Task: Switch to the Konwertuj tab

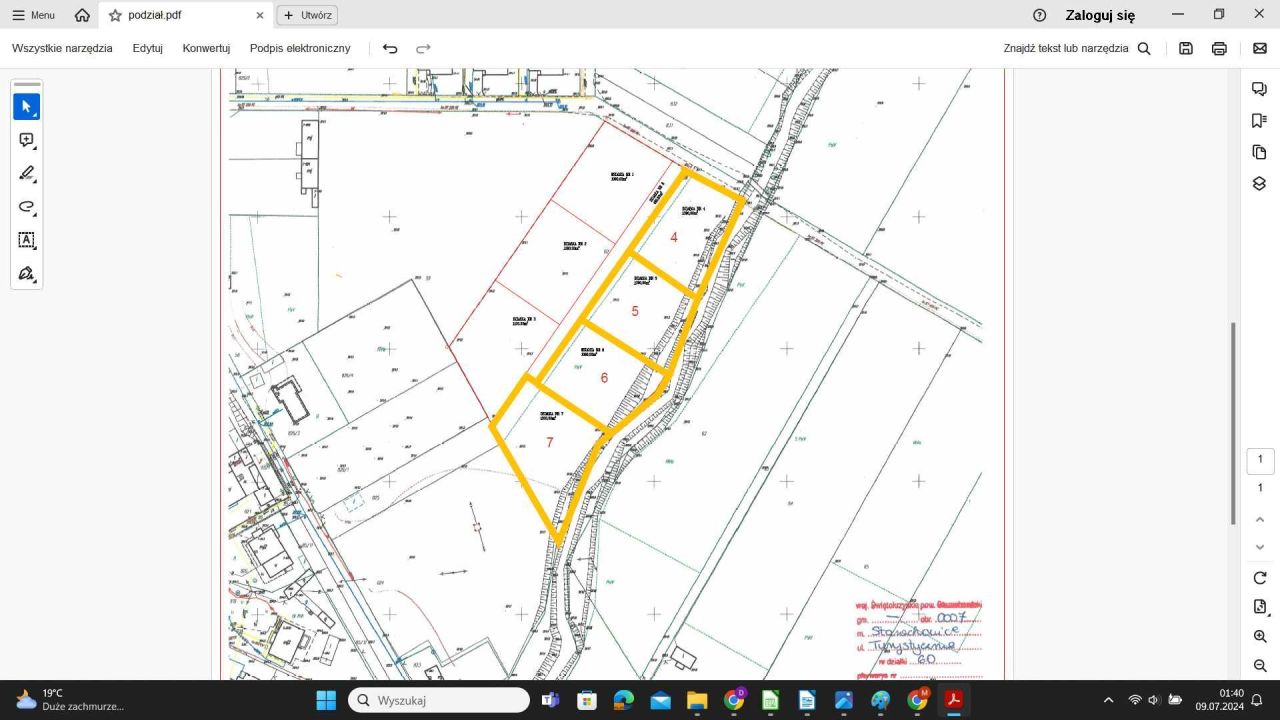Action: [206, 48]
